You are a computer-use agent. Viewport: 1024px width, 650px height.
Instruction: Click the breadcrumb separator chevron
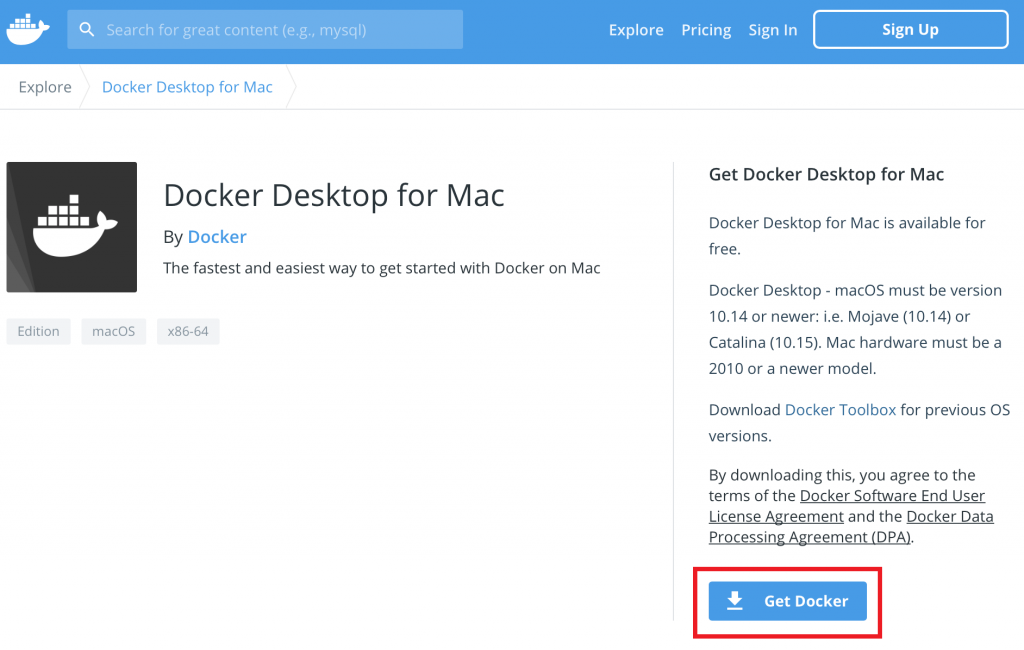point(86,87)
